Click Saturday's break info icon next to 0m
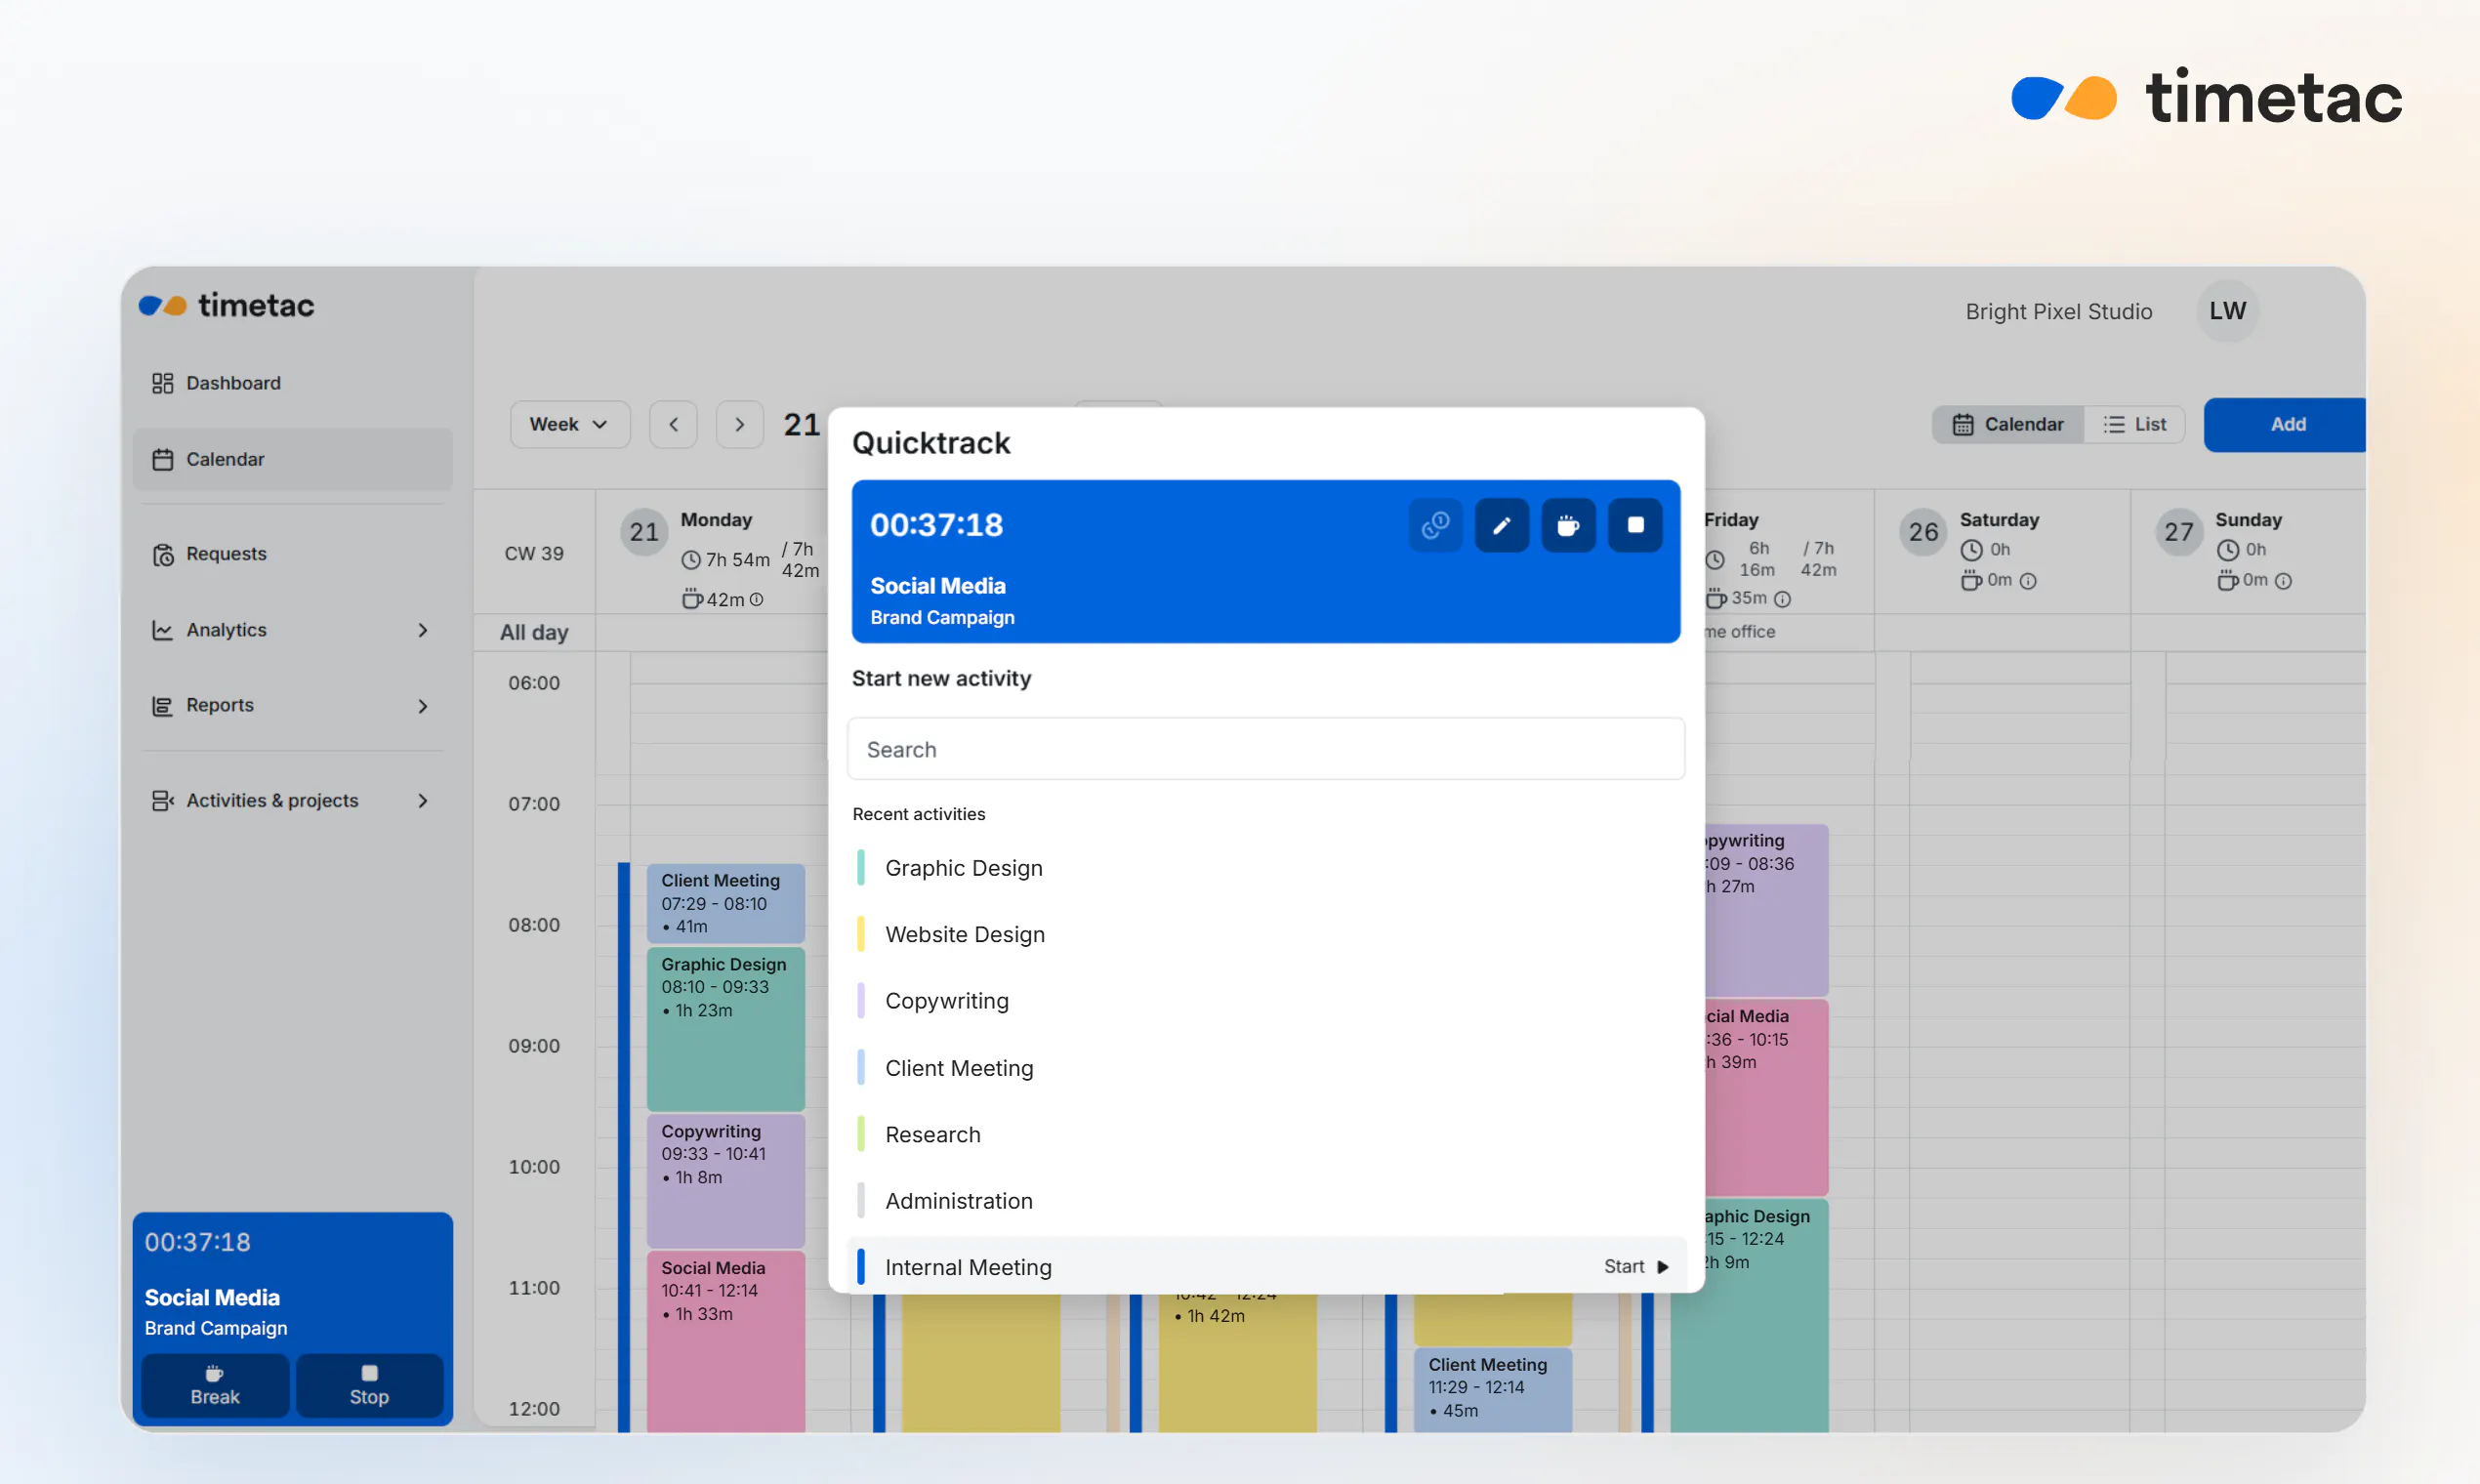2480x1484 pixels. (2028, 581)
